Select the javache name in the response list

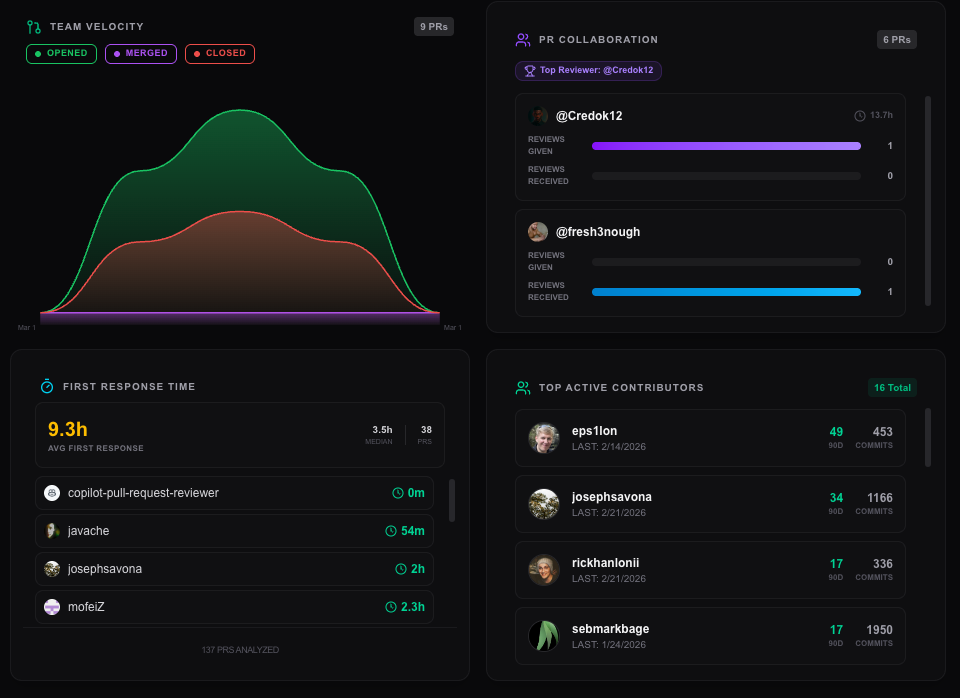click(x=88, y=531)
